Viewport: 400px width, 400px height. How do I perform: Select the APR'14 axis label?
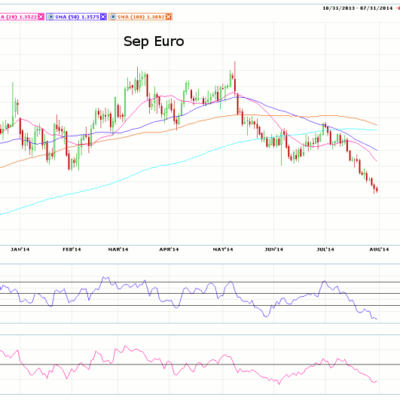click(x=169, y=249)
